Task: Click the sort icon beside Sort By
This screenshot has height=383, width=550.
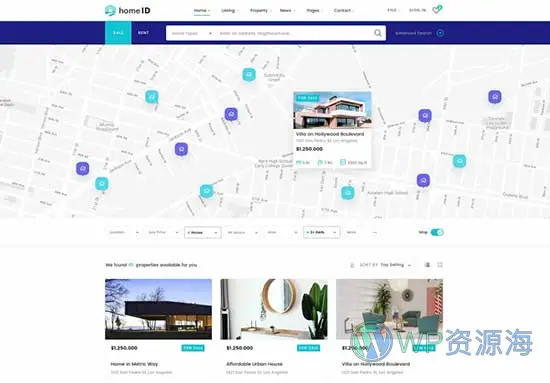Action: coord(353,265)
